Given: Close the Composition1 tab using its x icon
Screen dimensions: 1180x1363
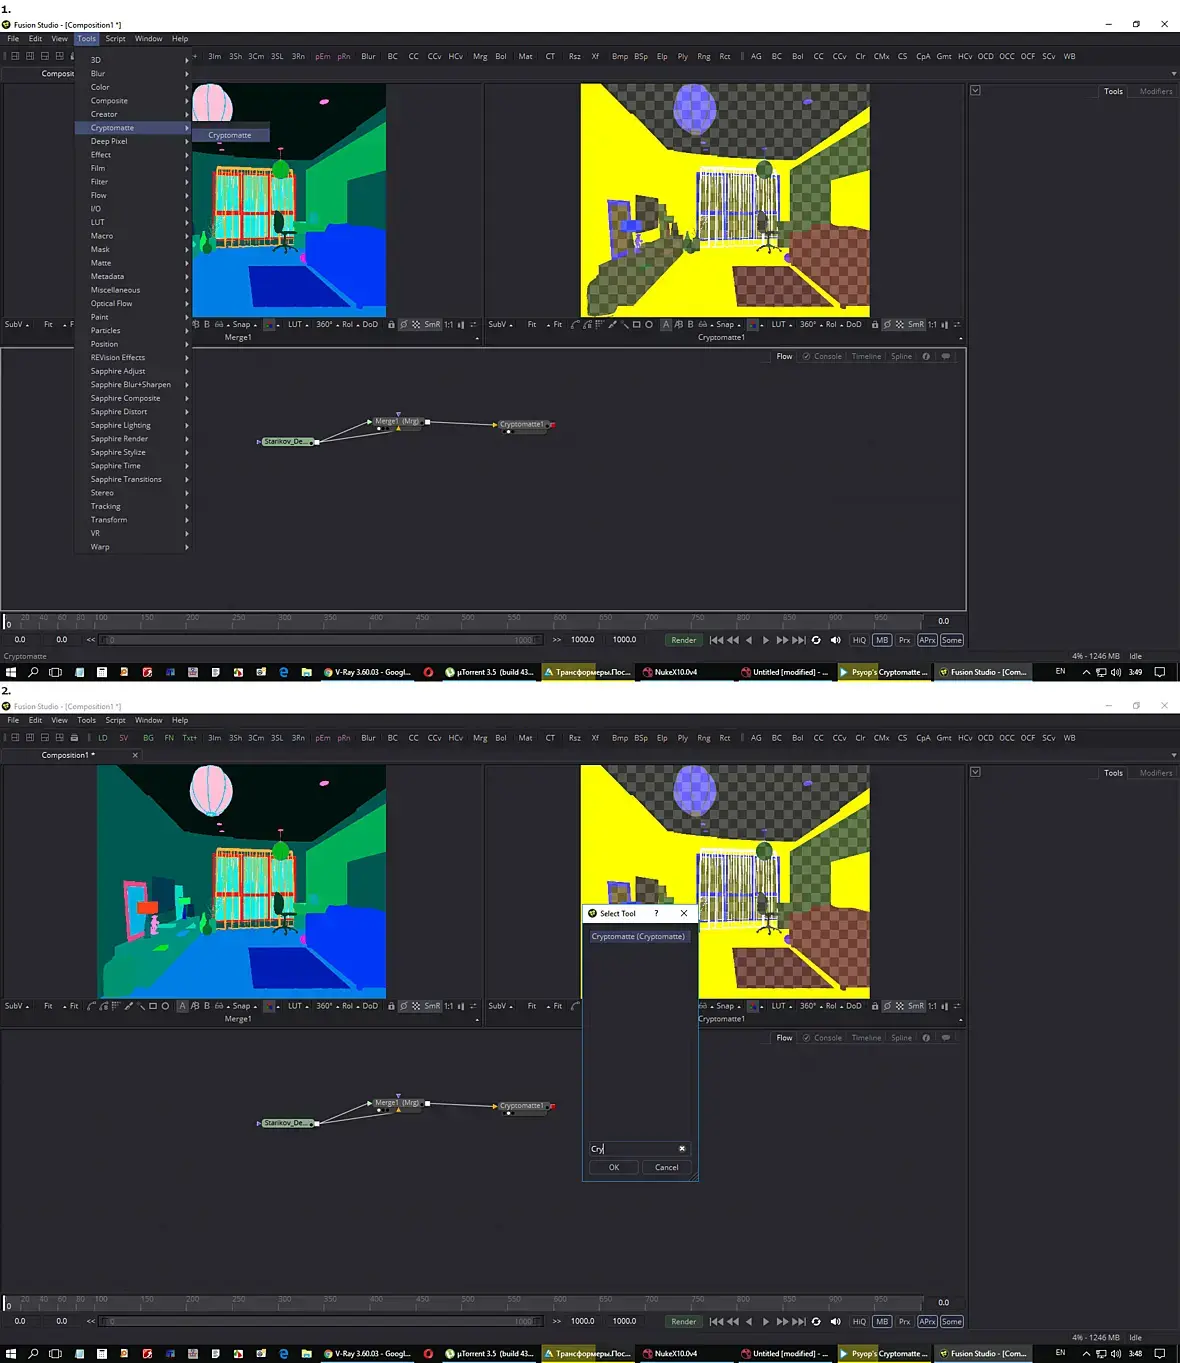Looking at the screenshot, I should (x=135, y=755).
